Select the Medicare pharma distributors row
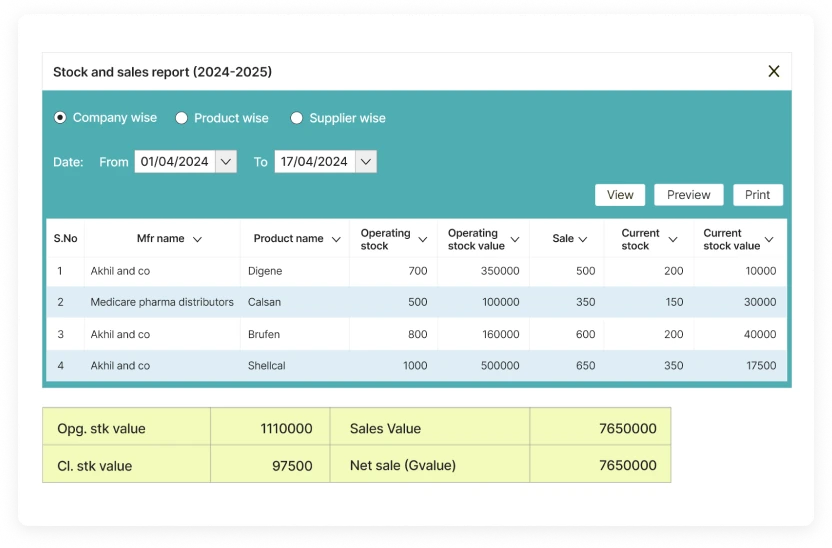 coord(162,302)
